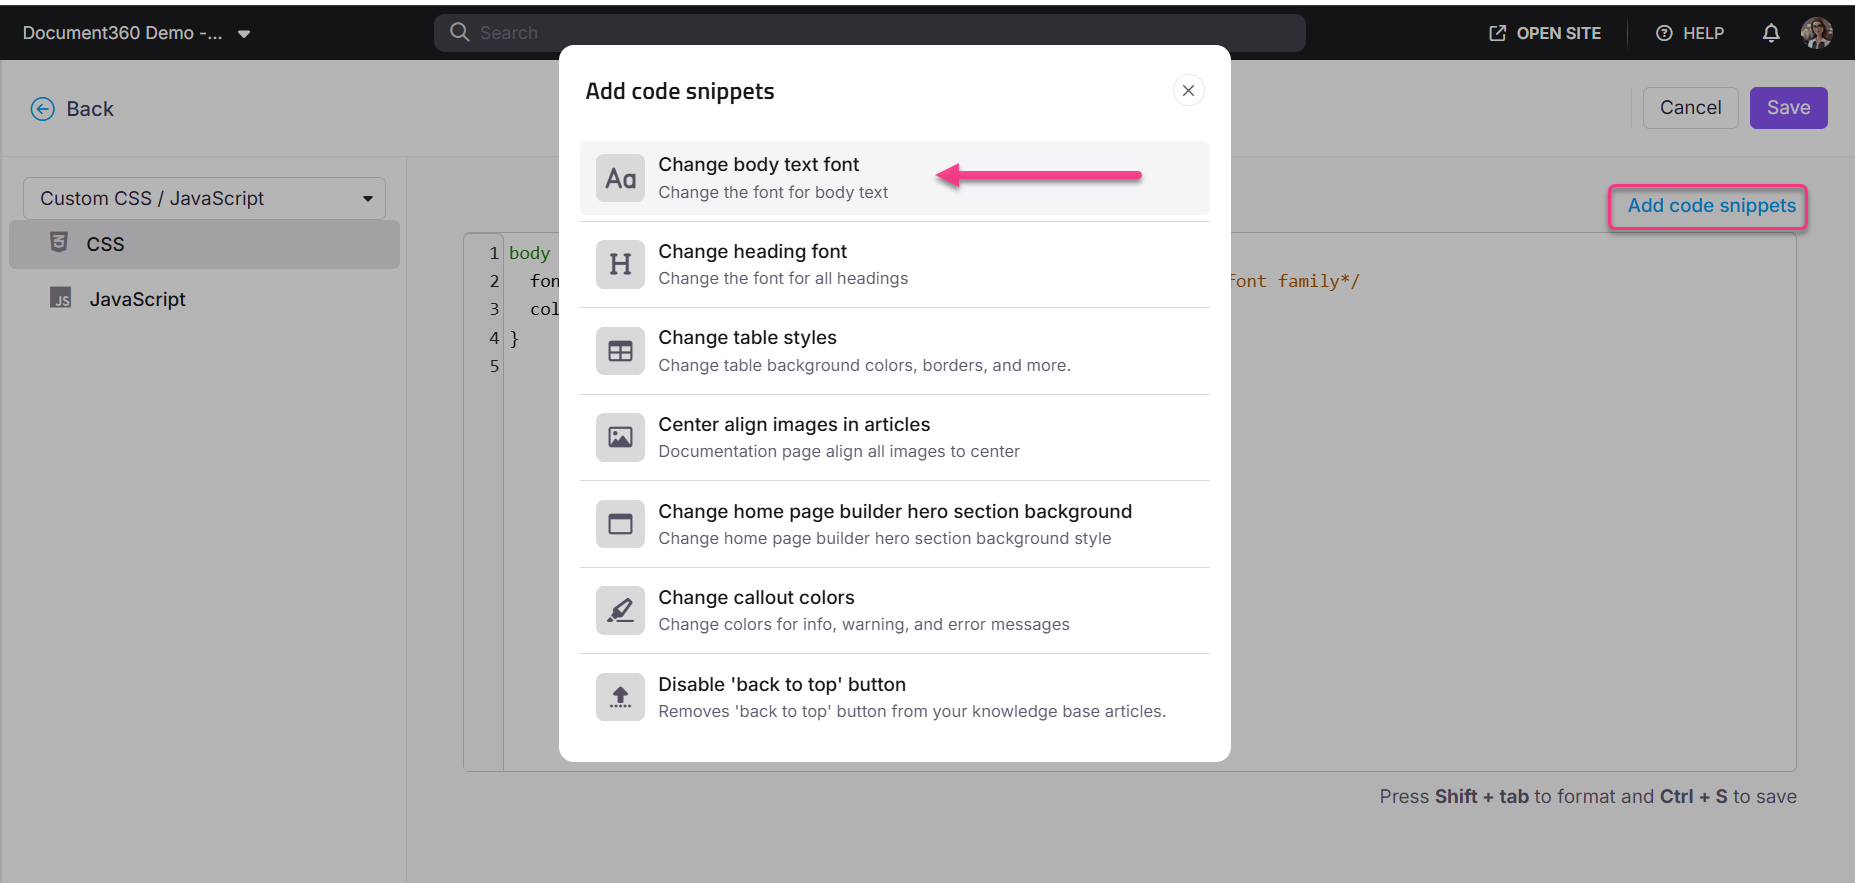The image size is (1855, 883).
Task: Open the user profile avatar
Action: [x=1816, y=33]
